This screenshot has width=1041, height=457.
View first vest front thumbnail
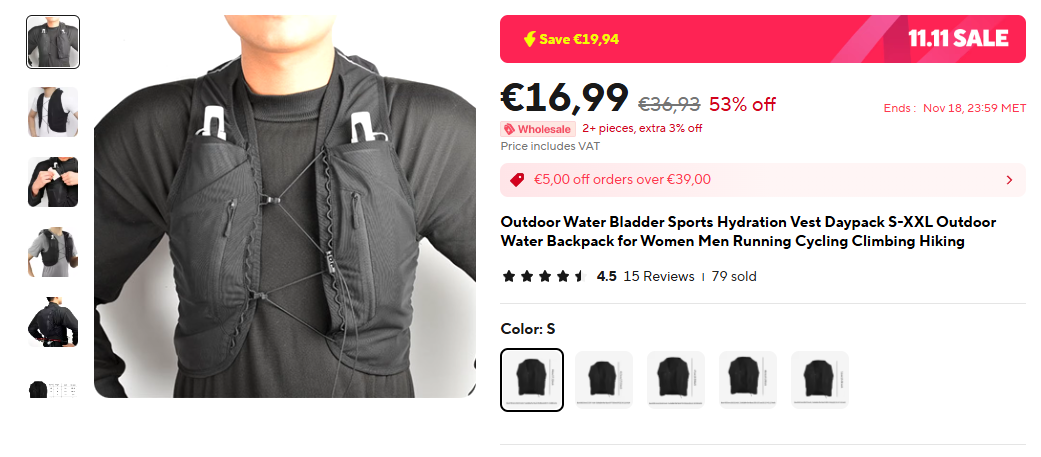coord(53,42)
